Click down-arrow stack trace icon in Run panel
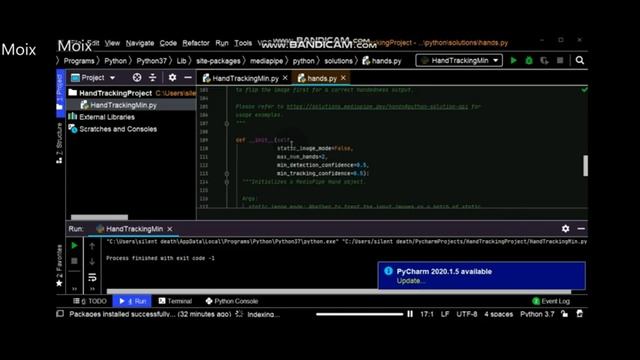The height and width of the screenshot is (360, 640). click(x=92, y=261)
